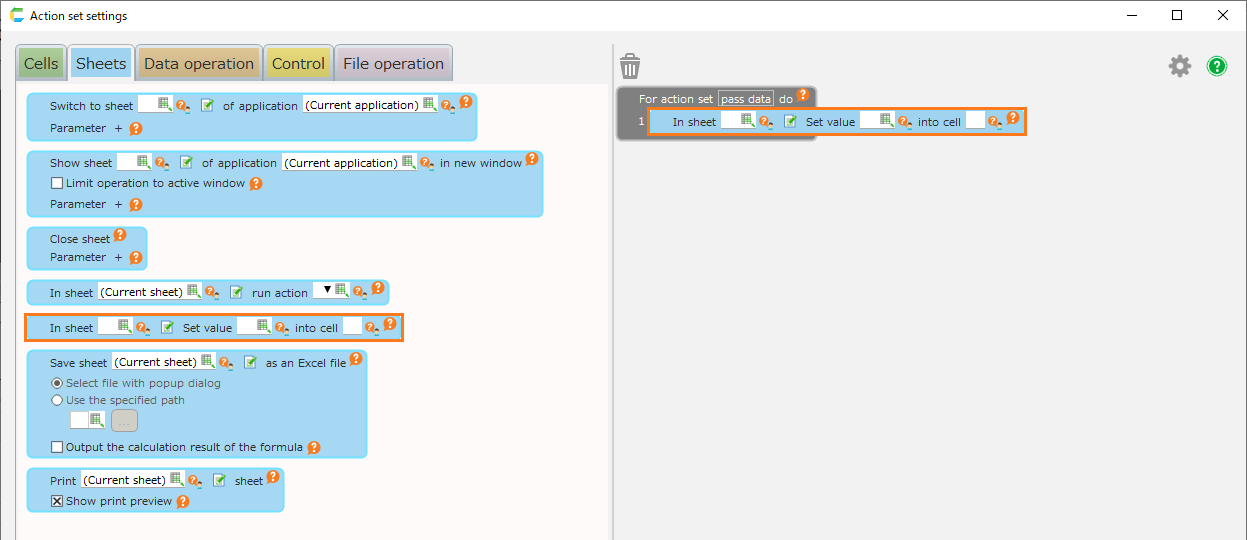1247x540 pixels.
Task: Click help bubble beside 'For action set' header
Action: [802, 96]
